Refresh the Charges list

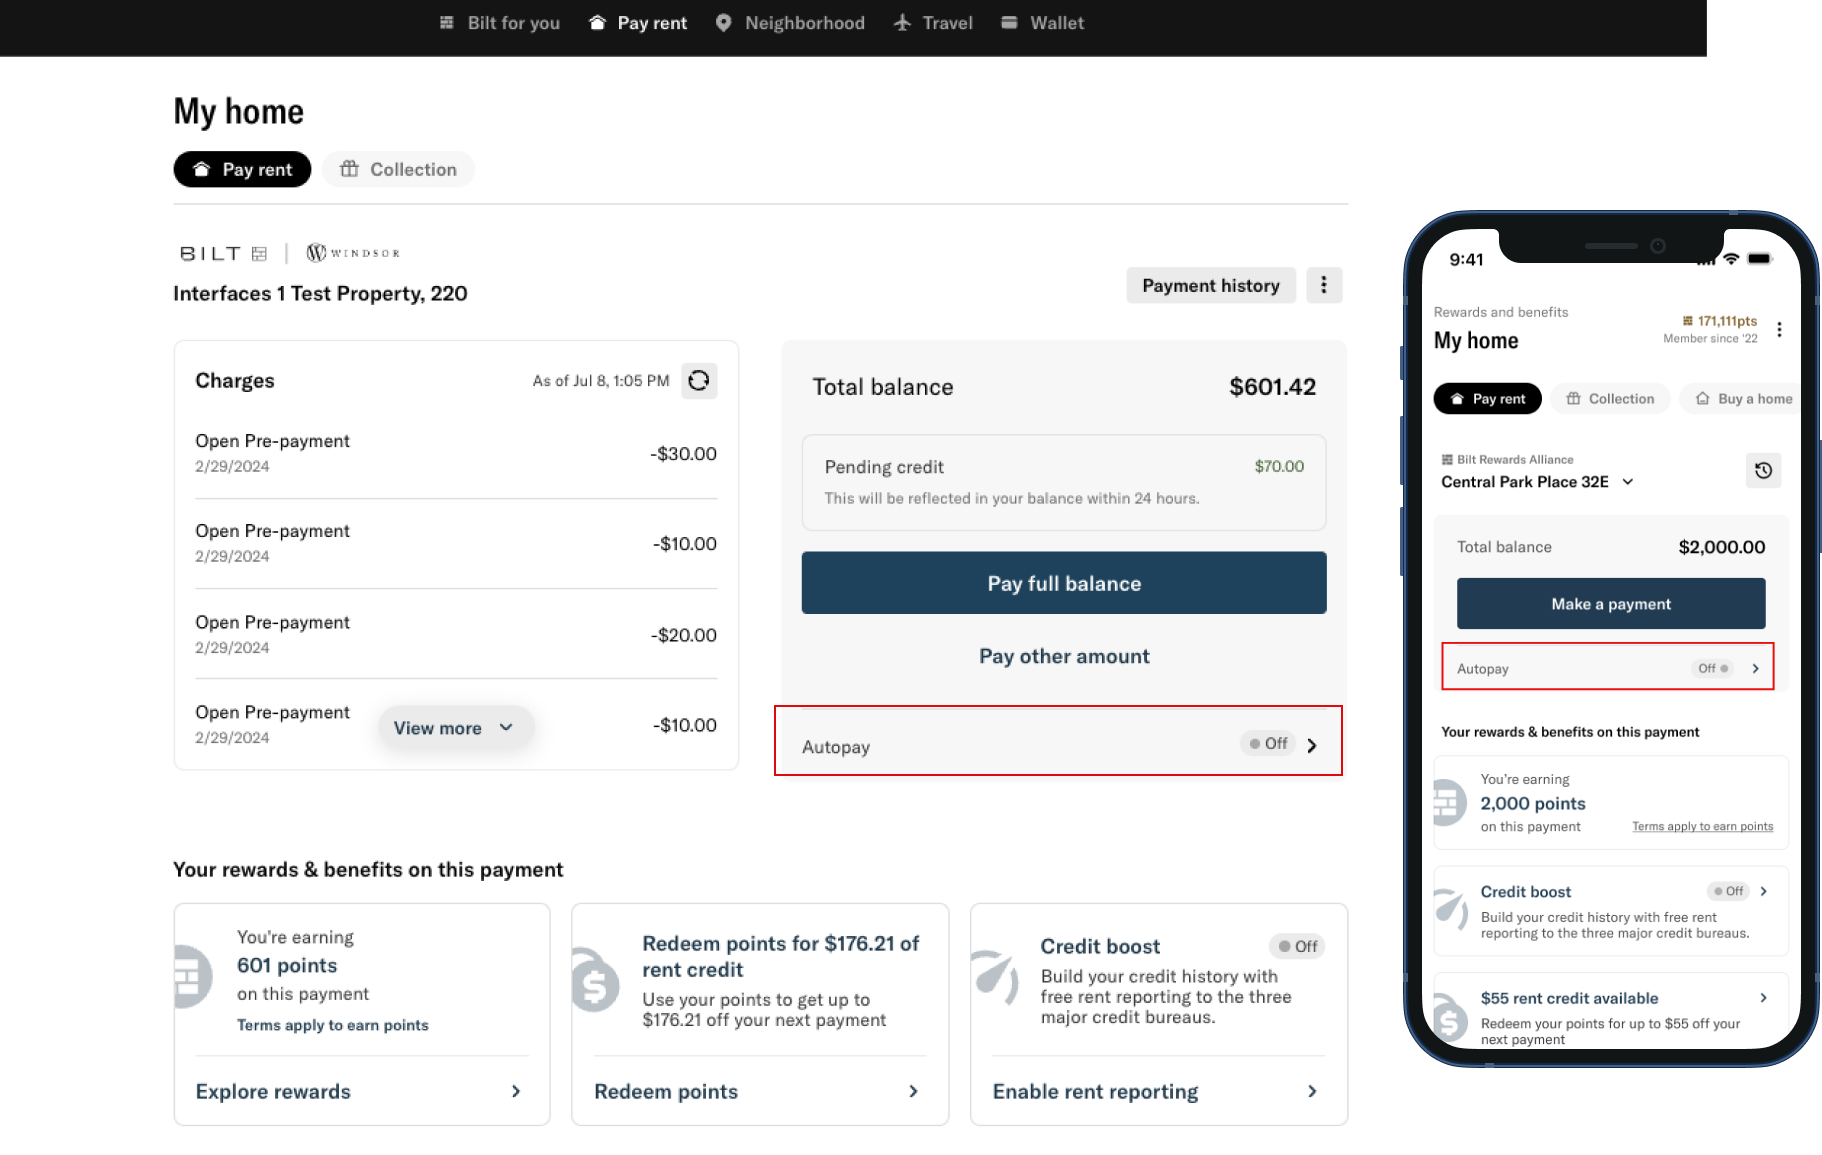pos(699,380)
